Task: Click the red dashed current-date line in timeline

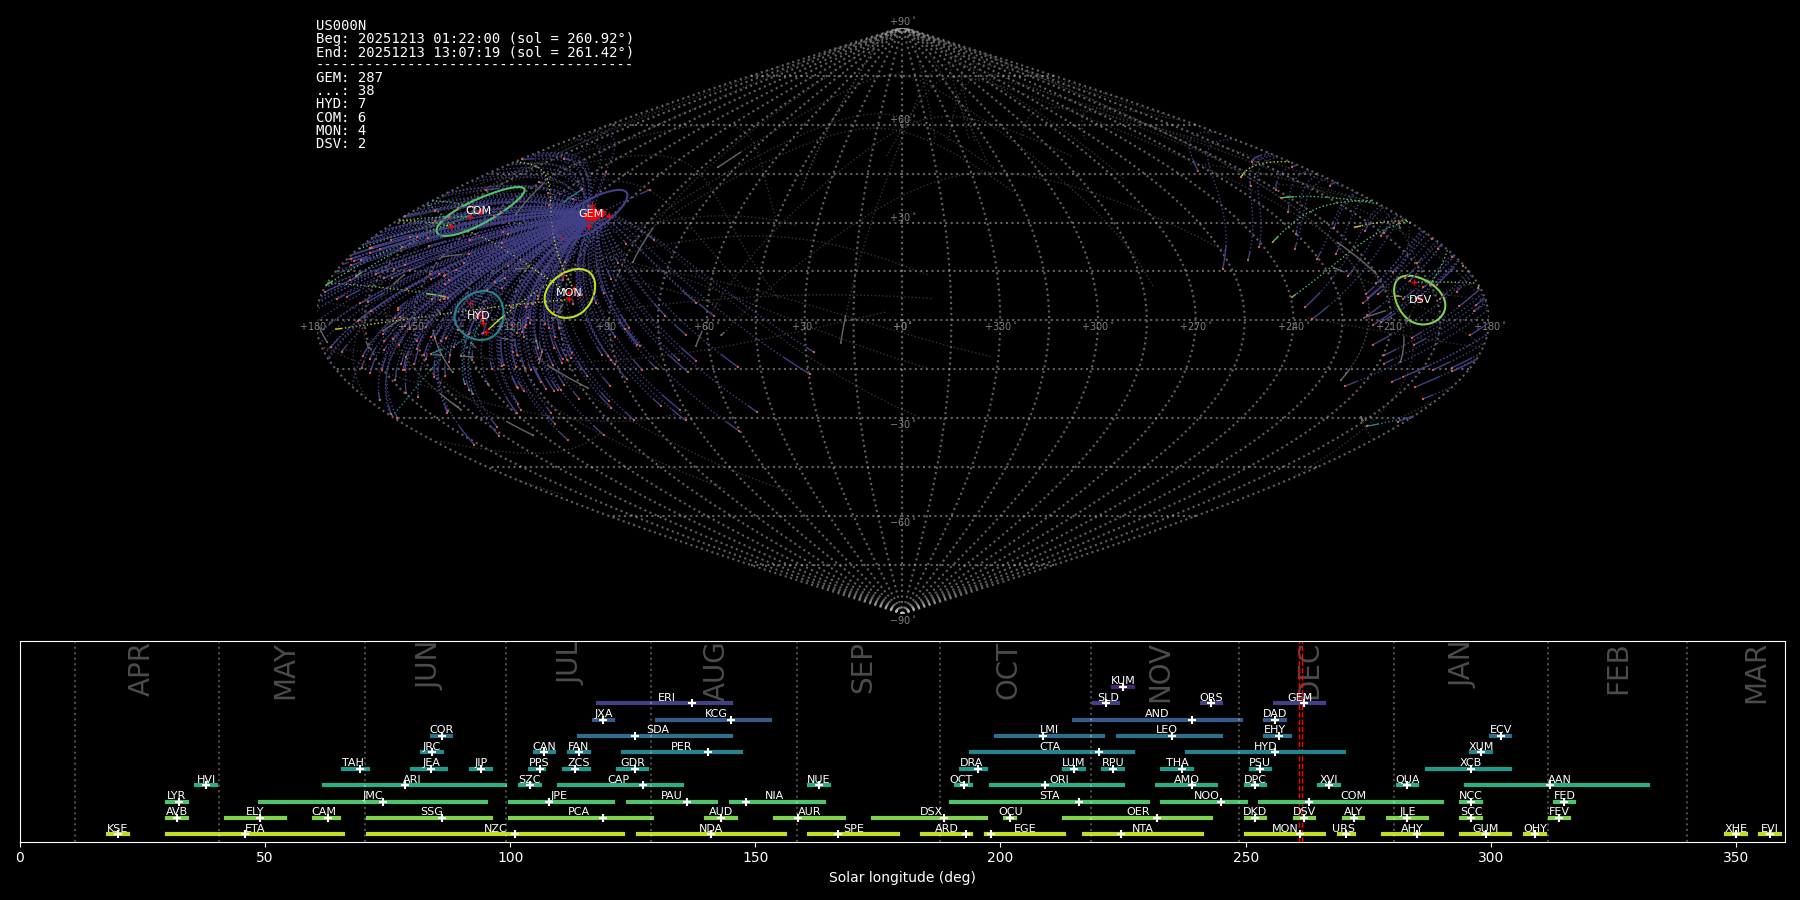Action: 1301,740
